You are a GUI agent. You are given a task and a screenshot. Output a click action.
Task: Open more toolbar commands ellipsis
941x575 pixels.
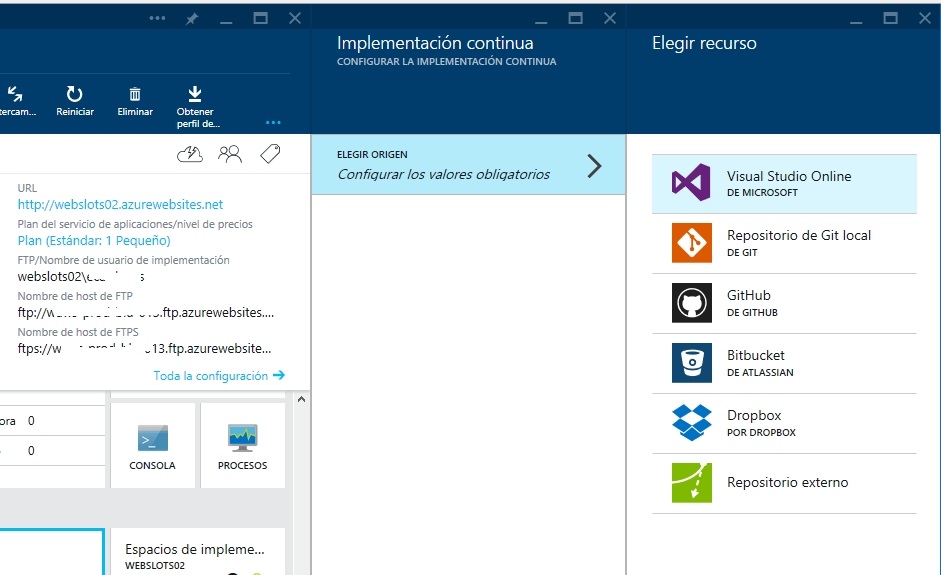point(273,123)
